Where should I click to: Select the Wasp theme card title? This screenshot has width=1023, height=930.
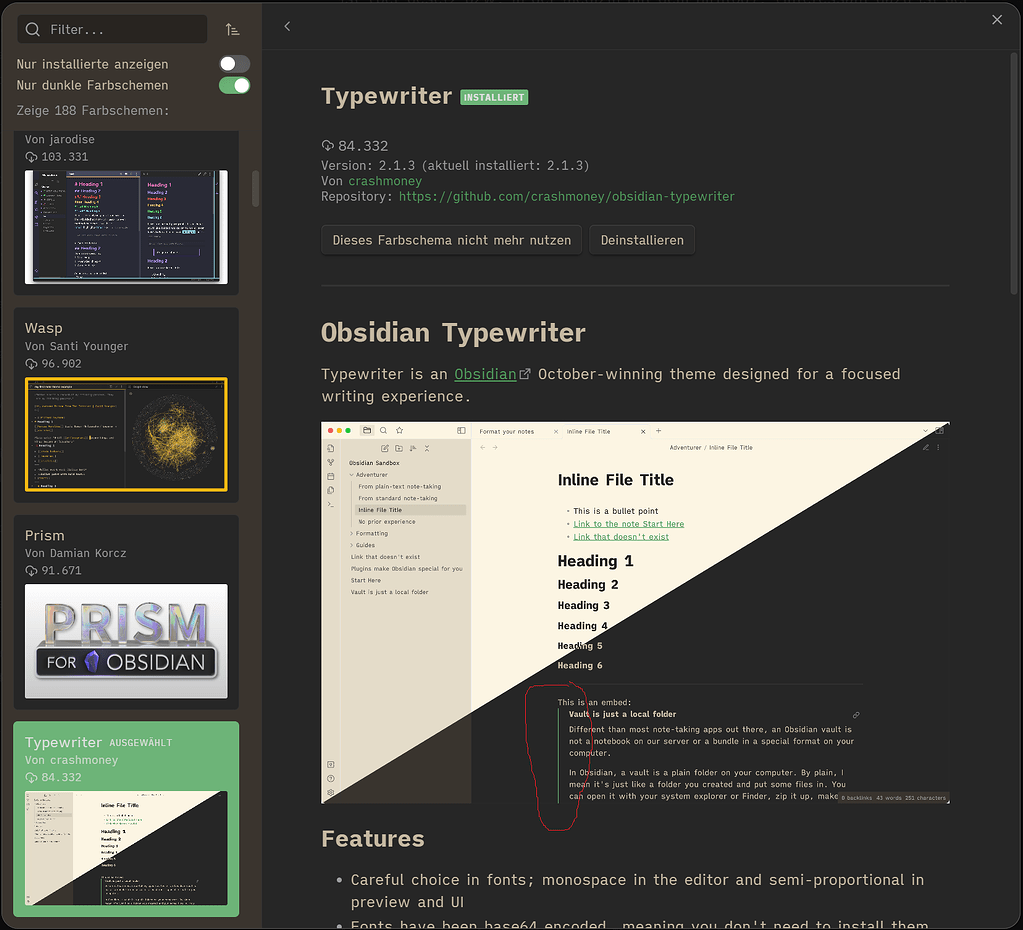coord(44,328)
